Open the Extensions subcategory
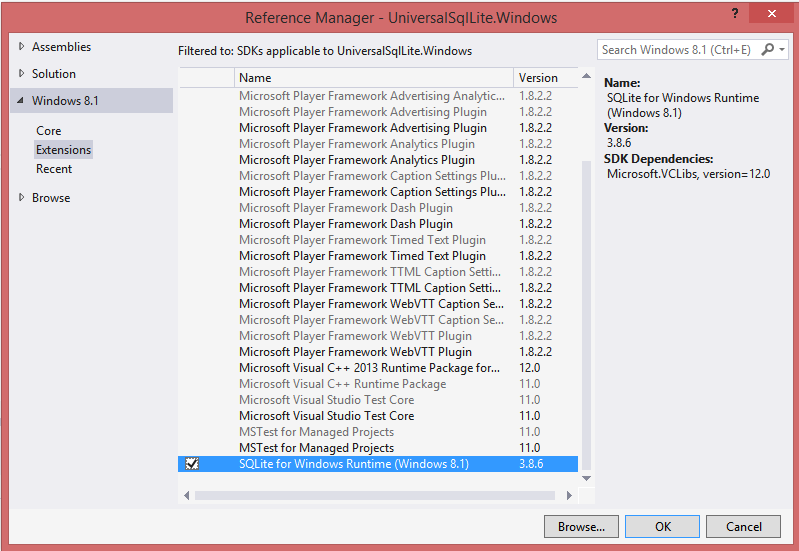Screen dimensions: 799x551 pyautogui.click(x=63, y=150)
